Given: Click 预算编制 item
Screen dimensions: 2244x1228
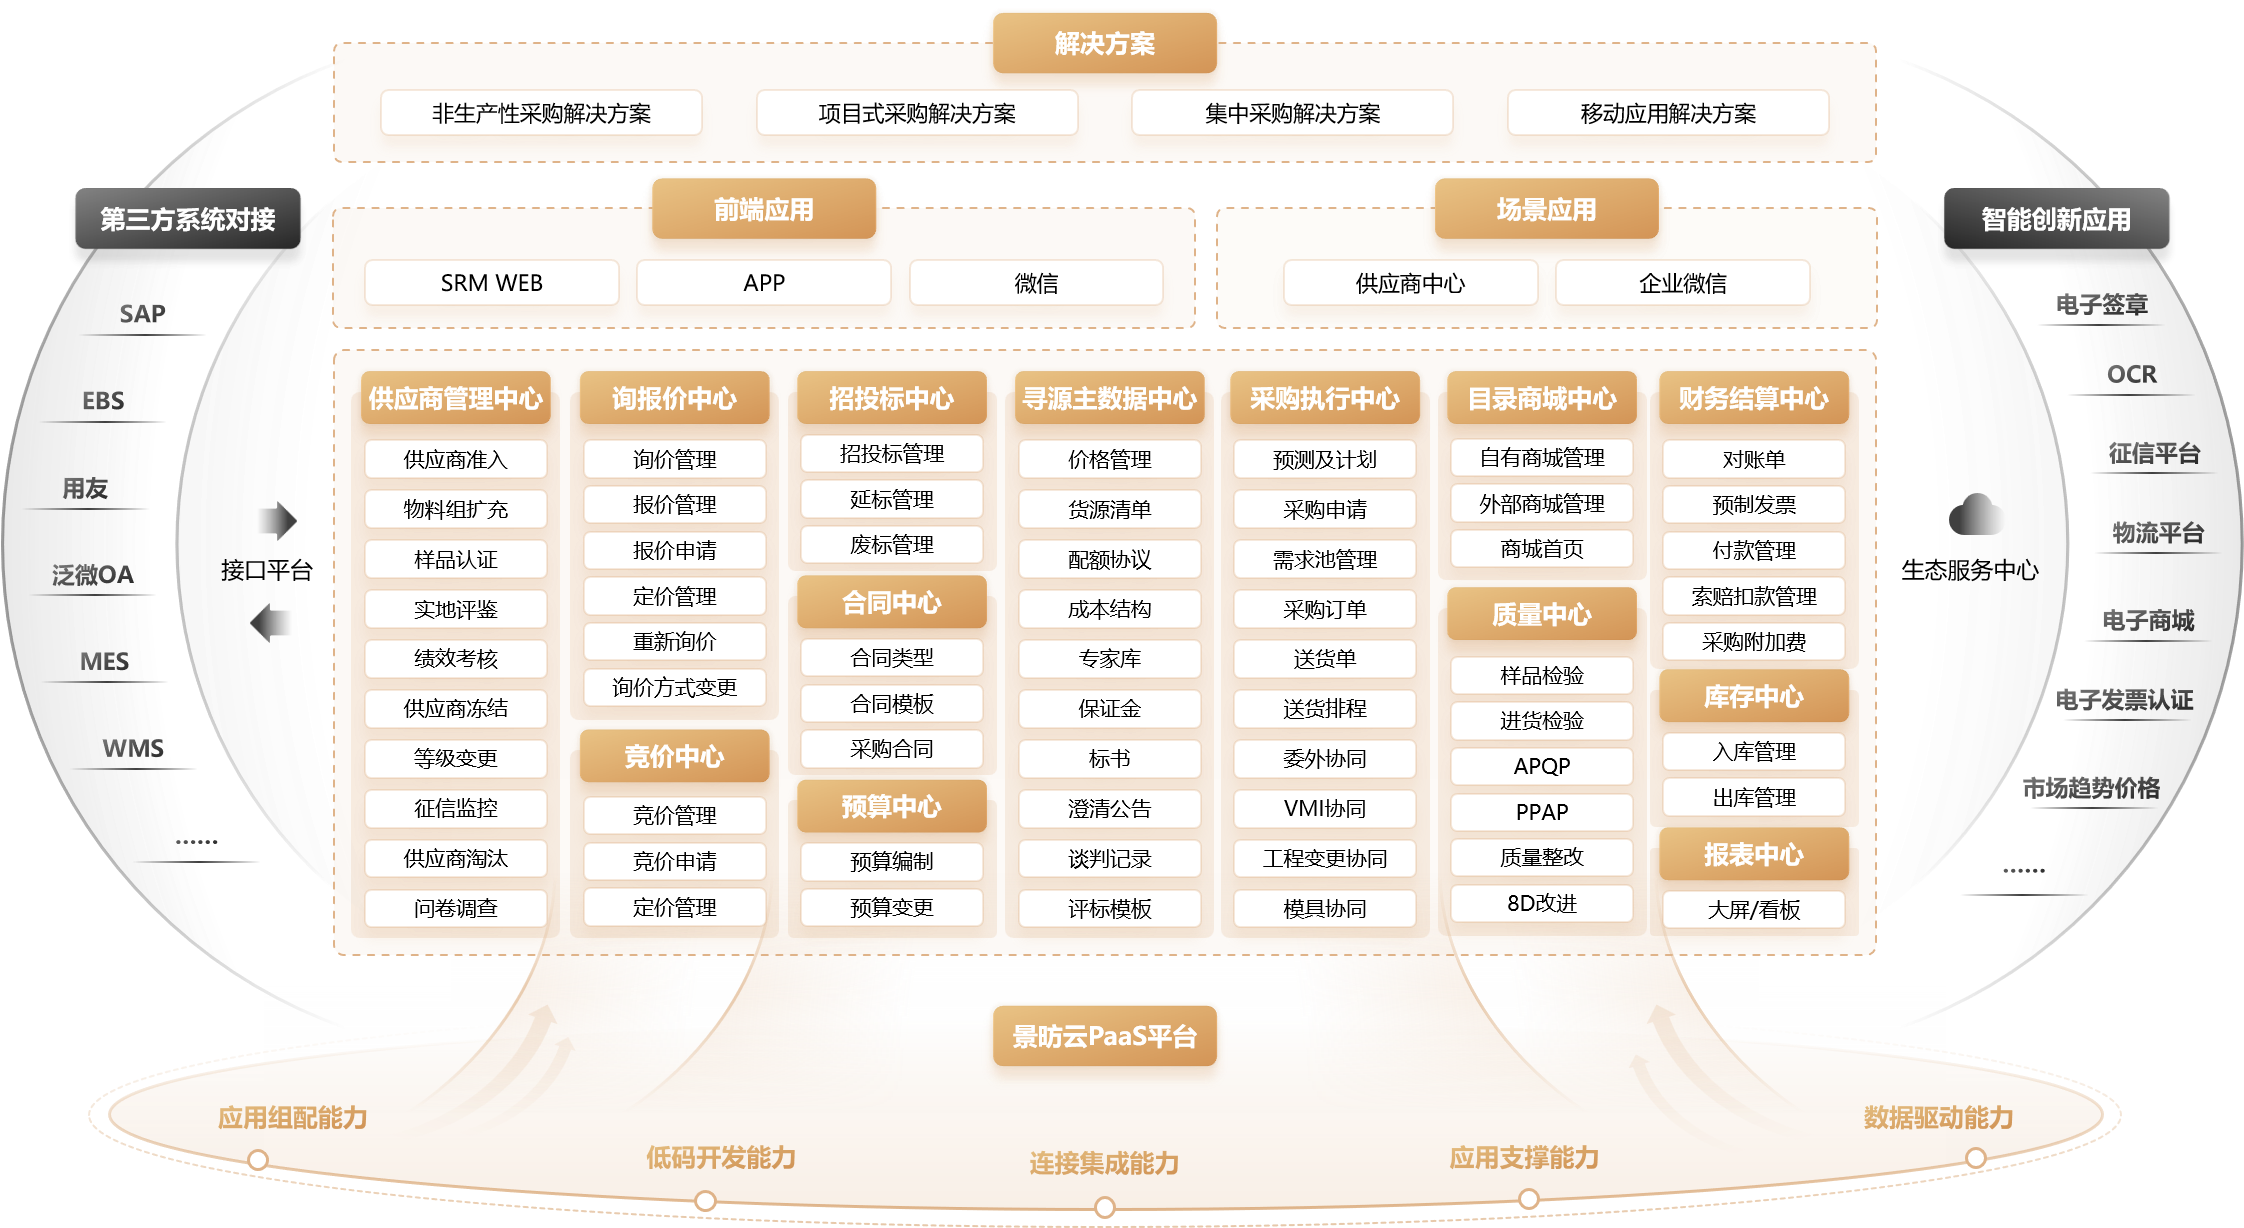Looking at the screenshot, I should pos(892,861).
